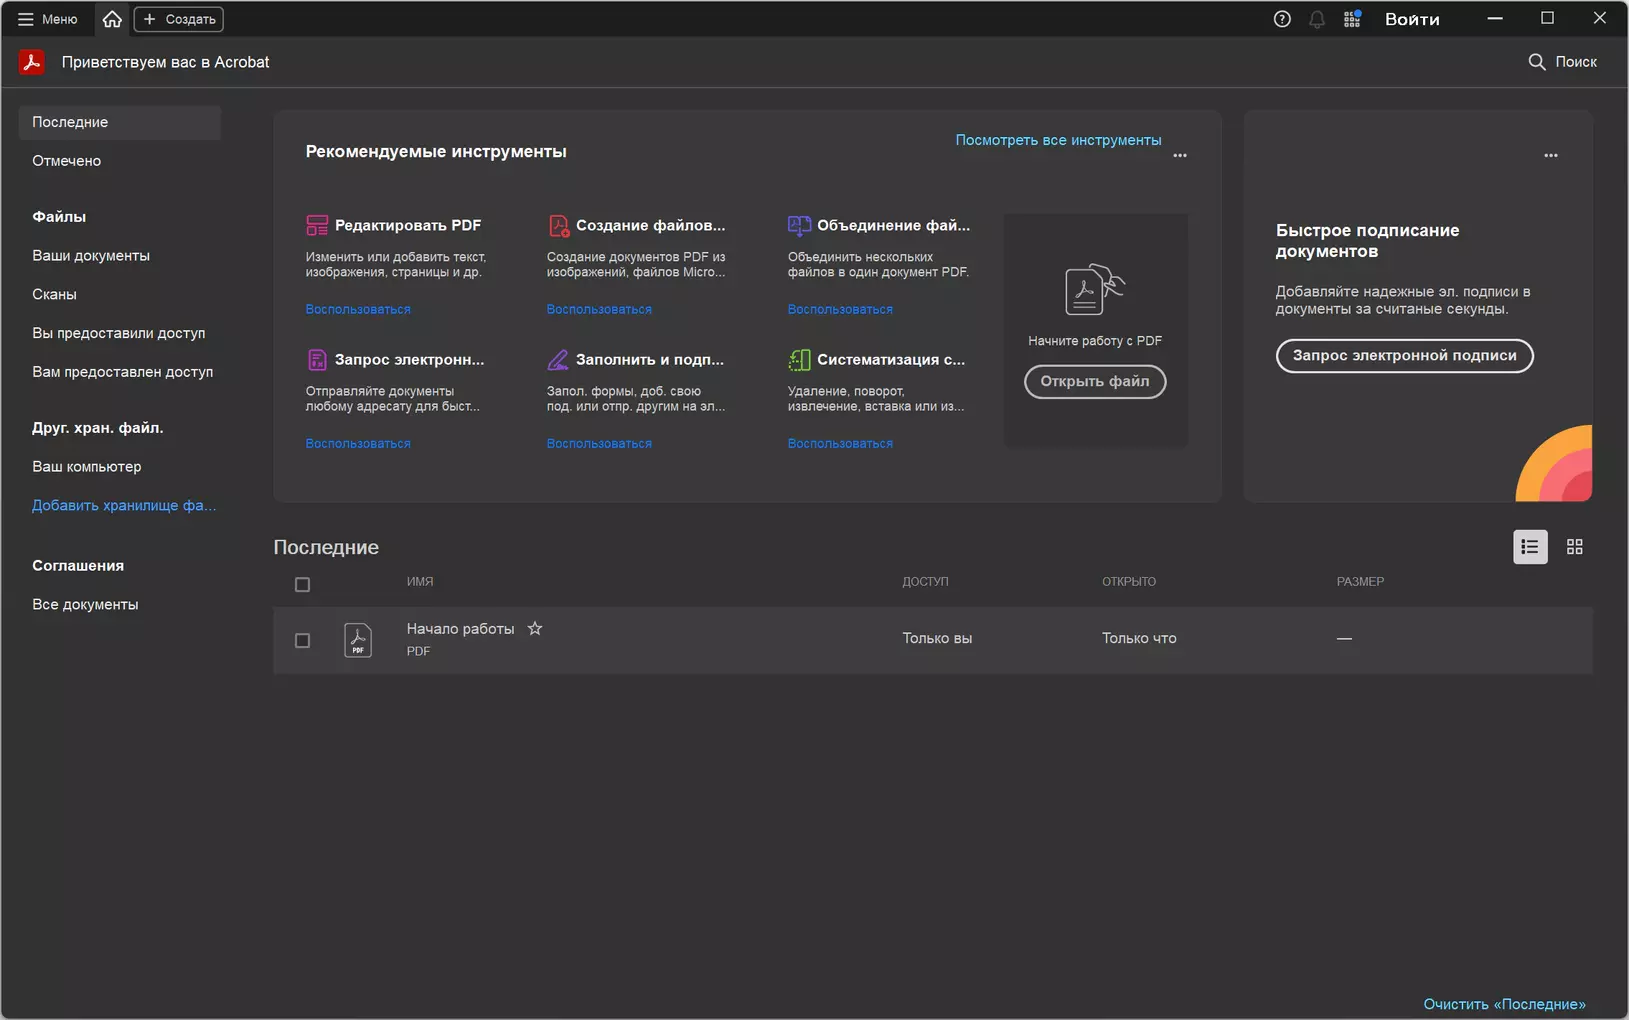This screenshot has width=1629, height=1020.
Task: Click the Войти sign-in button
Action: tap(1412, 19)
